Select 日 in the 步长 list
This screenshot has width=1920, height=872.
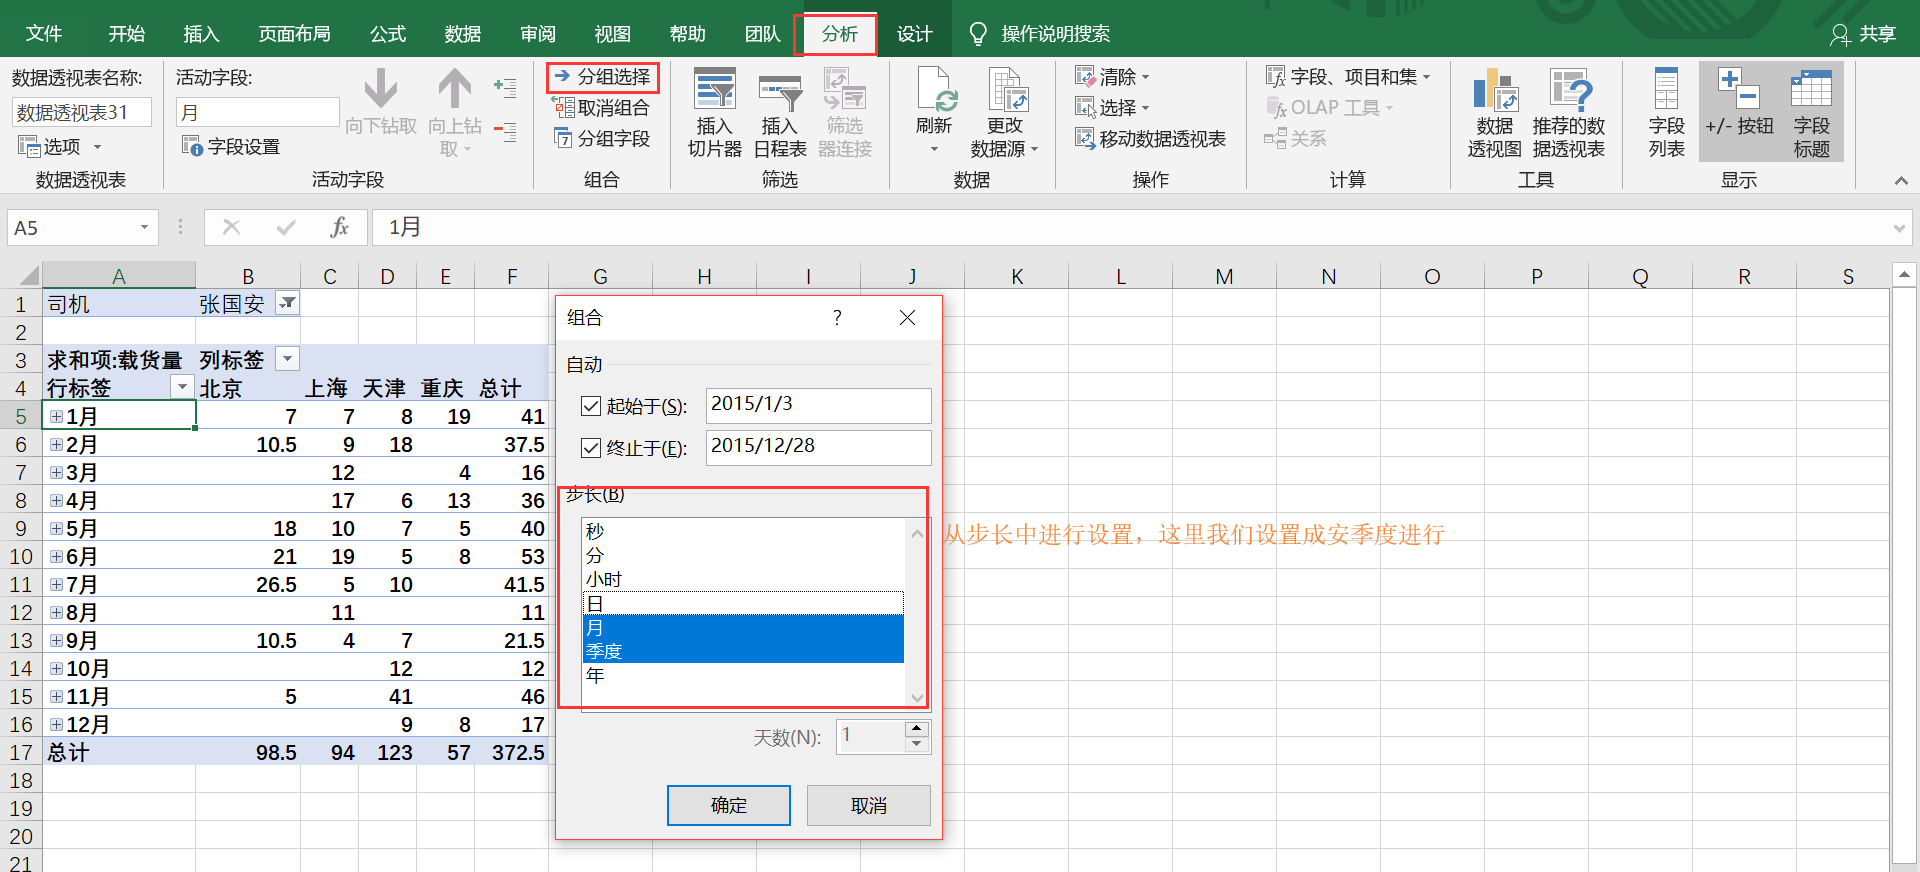743,603
